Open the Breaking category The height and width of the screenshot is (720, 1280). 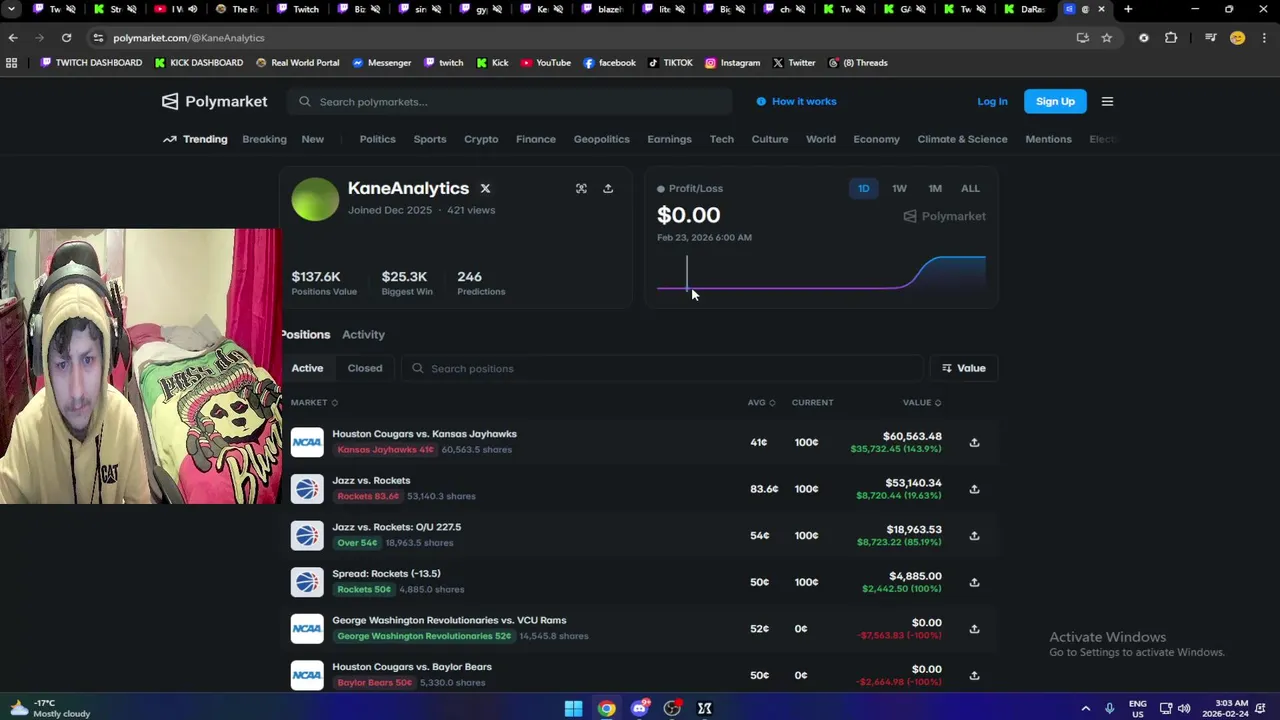coord(264,139)
